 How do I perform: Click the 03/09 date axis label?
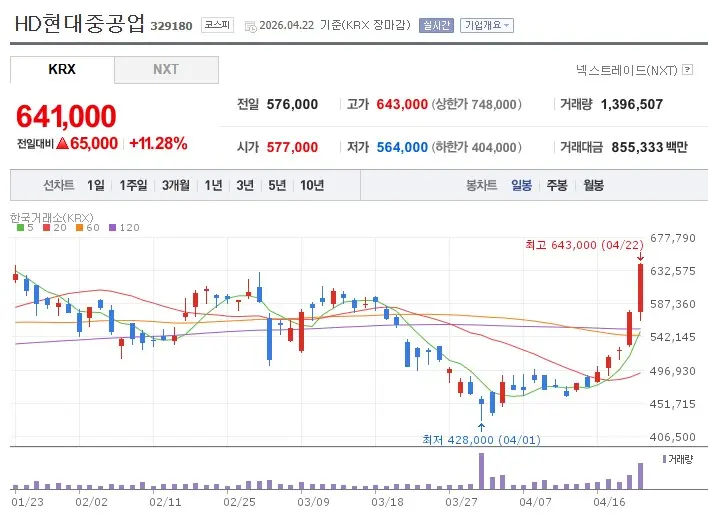pos(313,502)
